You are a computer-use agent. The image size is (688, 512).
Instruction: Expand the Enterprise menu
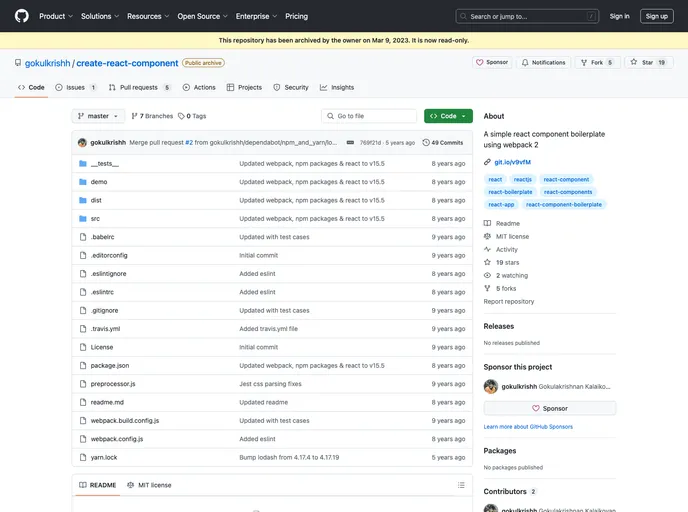(256, 16)
